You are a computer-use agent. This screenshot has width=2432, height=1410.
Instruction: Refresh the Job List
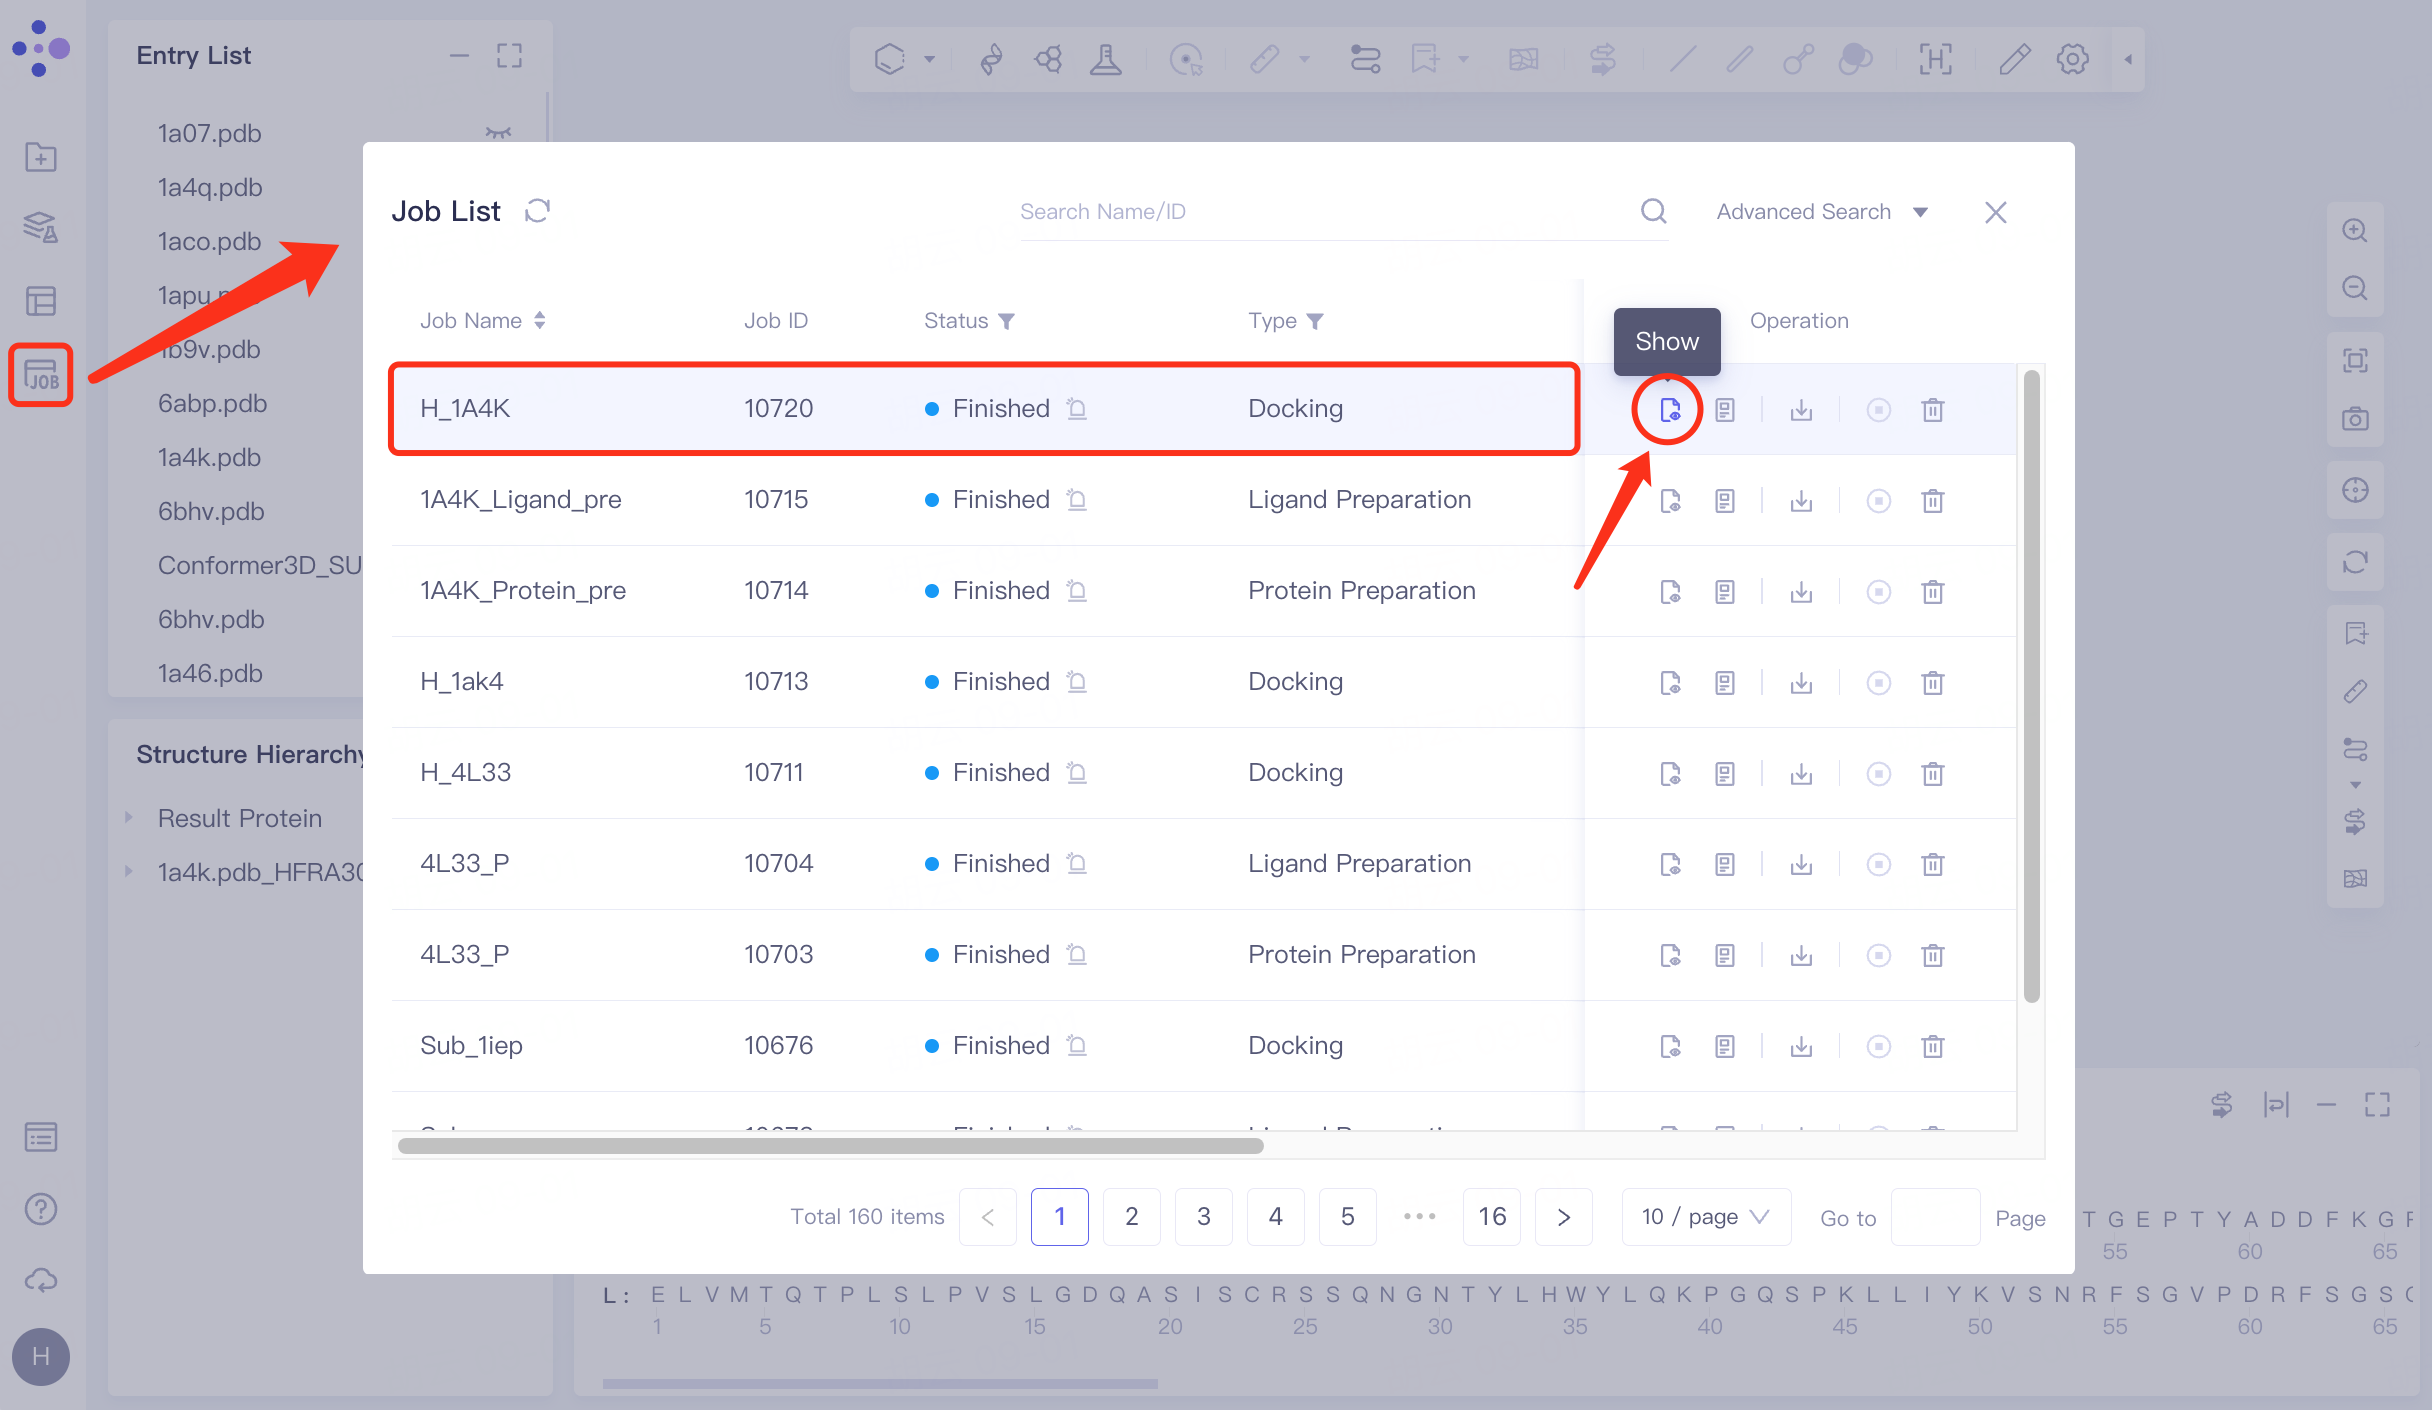pyautogui.click(x=538, y=211)
